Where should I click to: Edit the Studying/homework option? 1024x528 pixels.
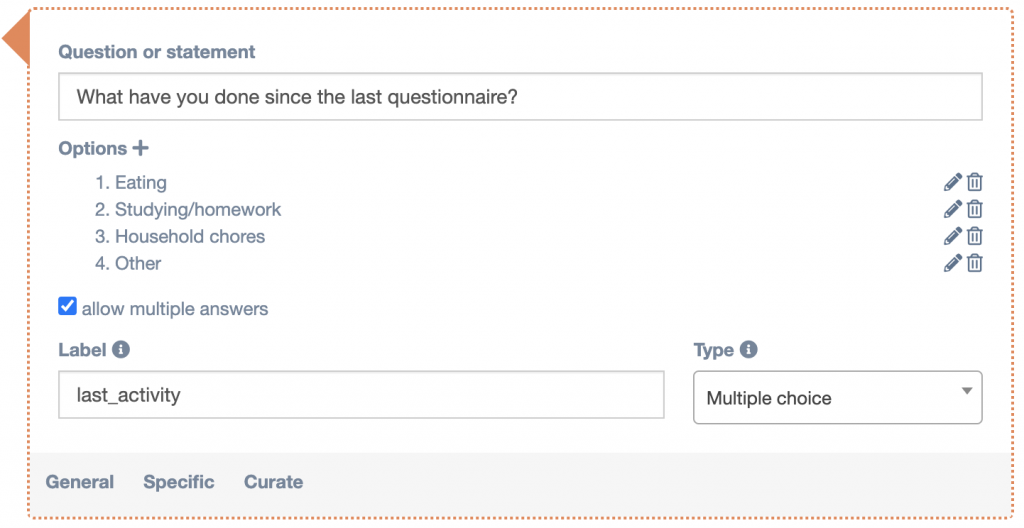point(952,209)
